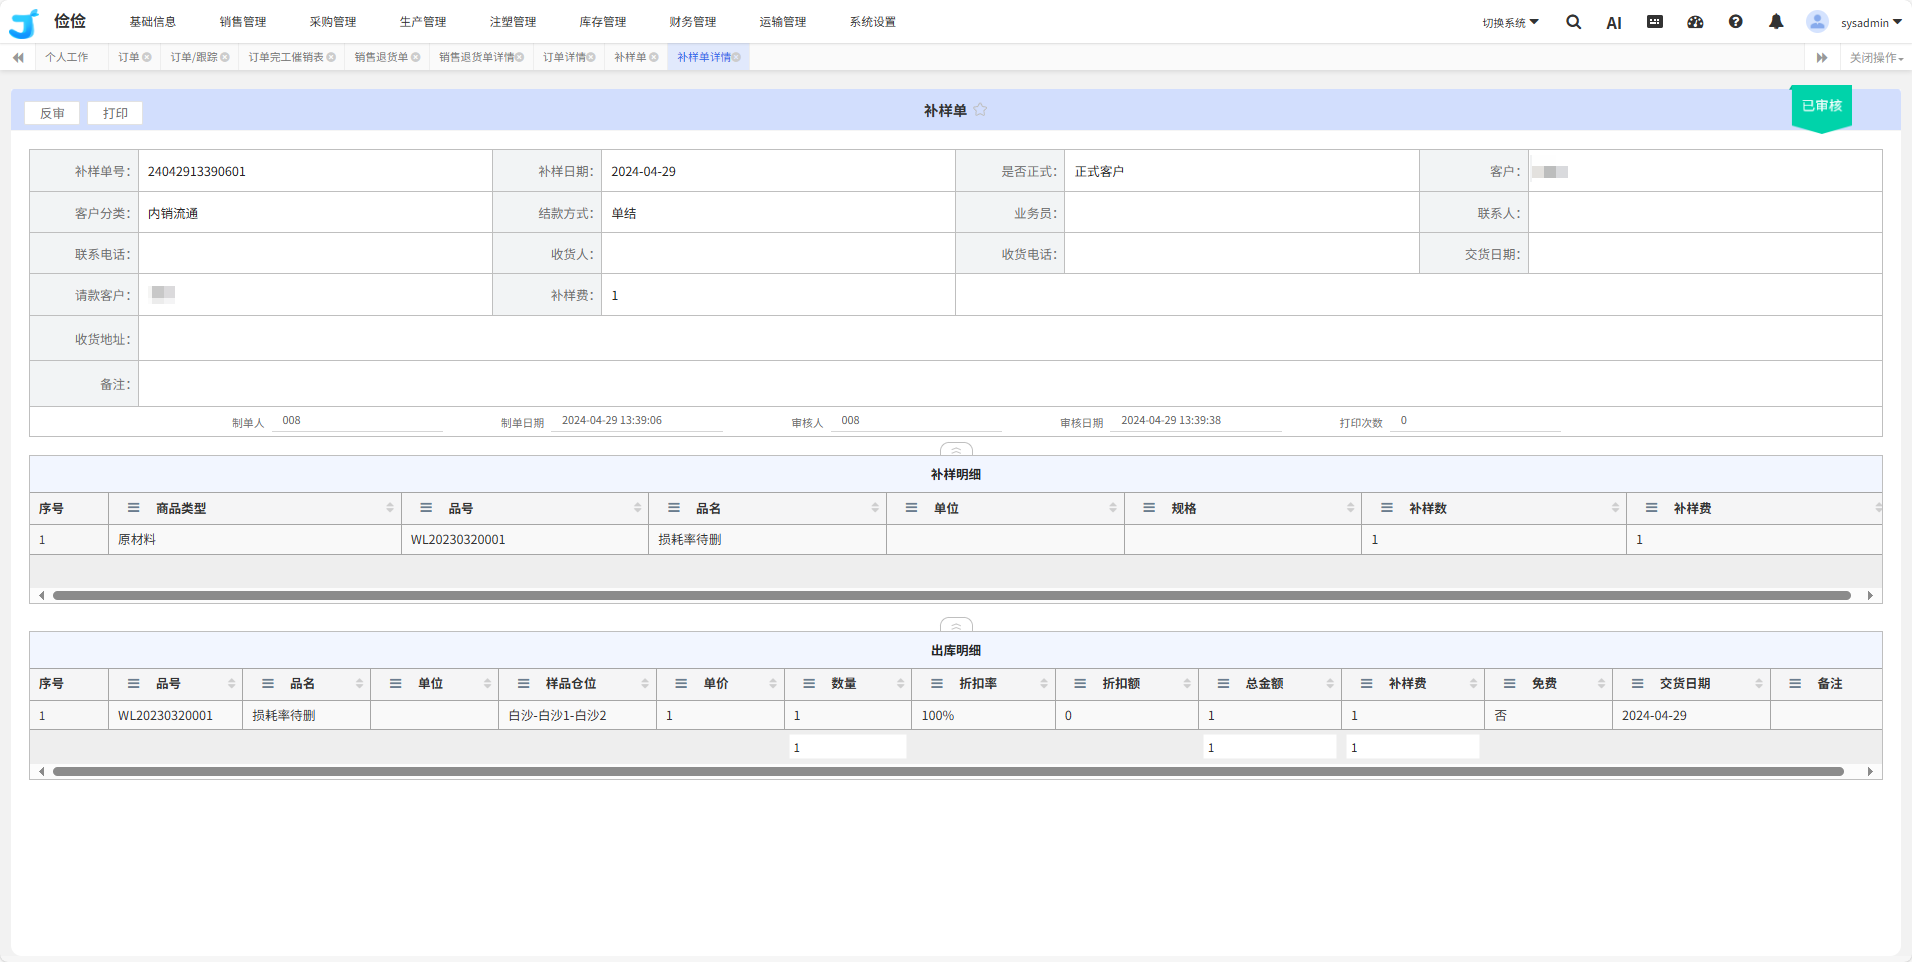Toggle sort arrows on 商品类型 column
This screenshot has width=1912, height=962.
pos(390,508)
